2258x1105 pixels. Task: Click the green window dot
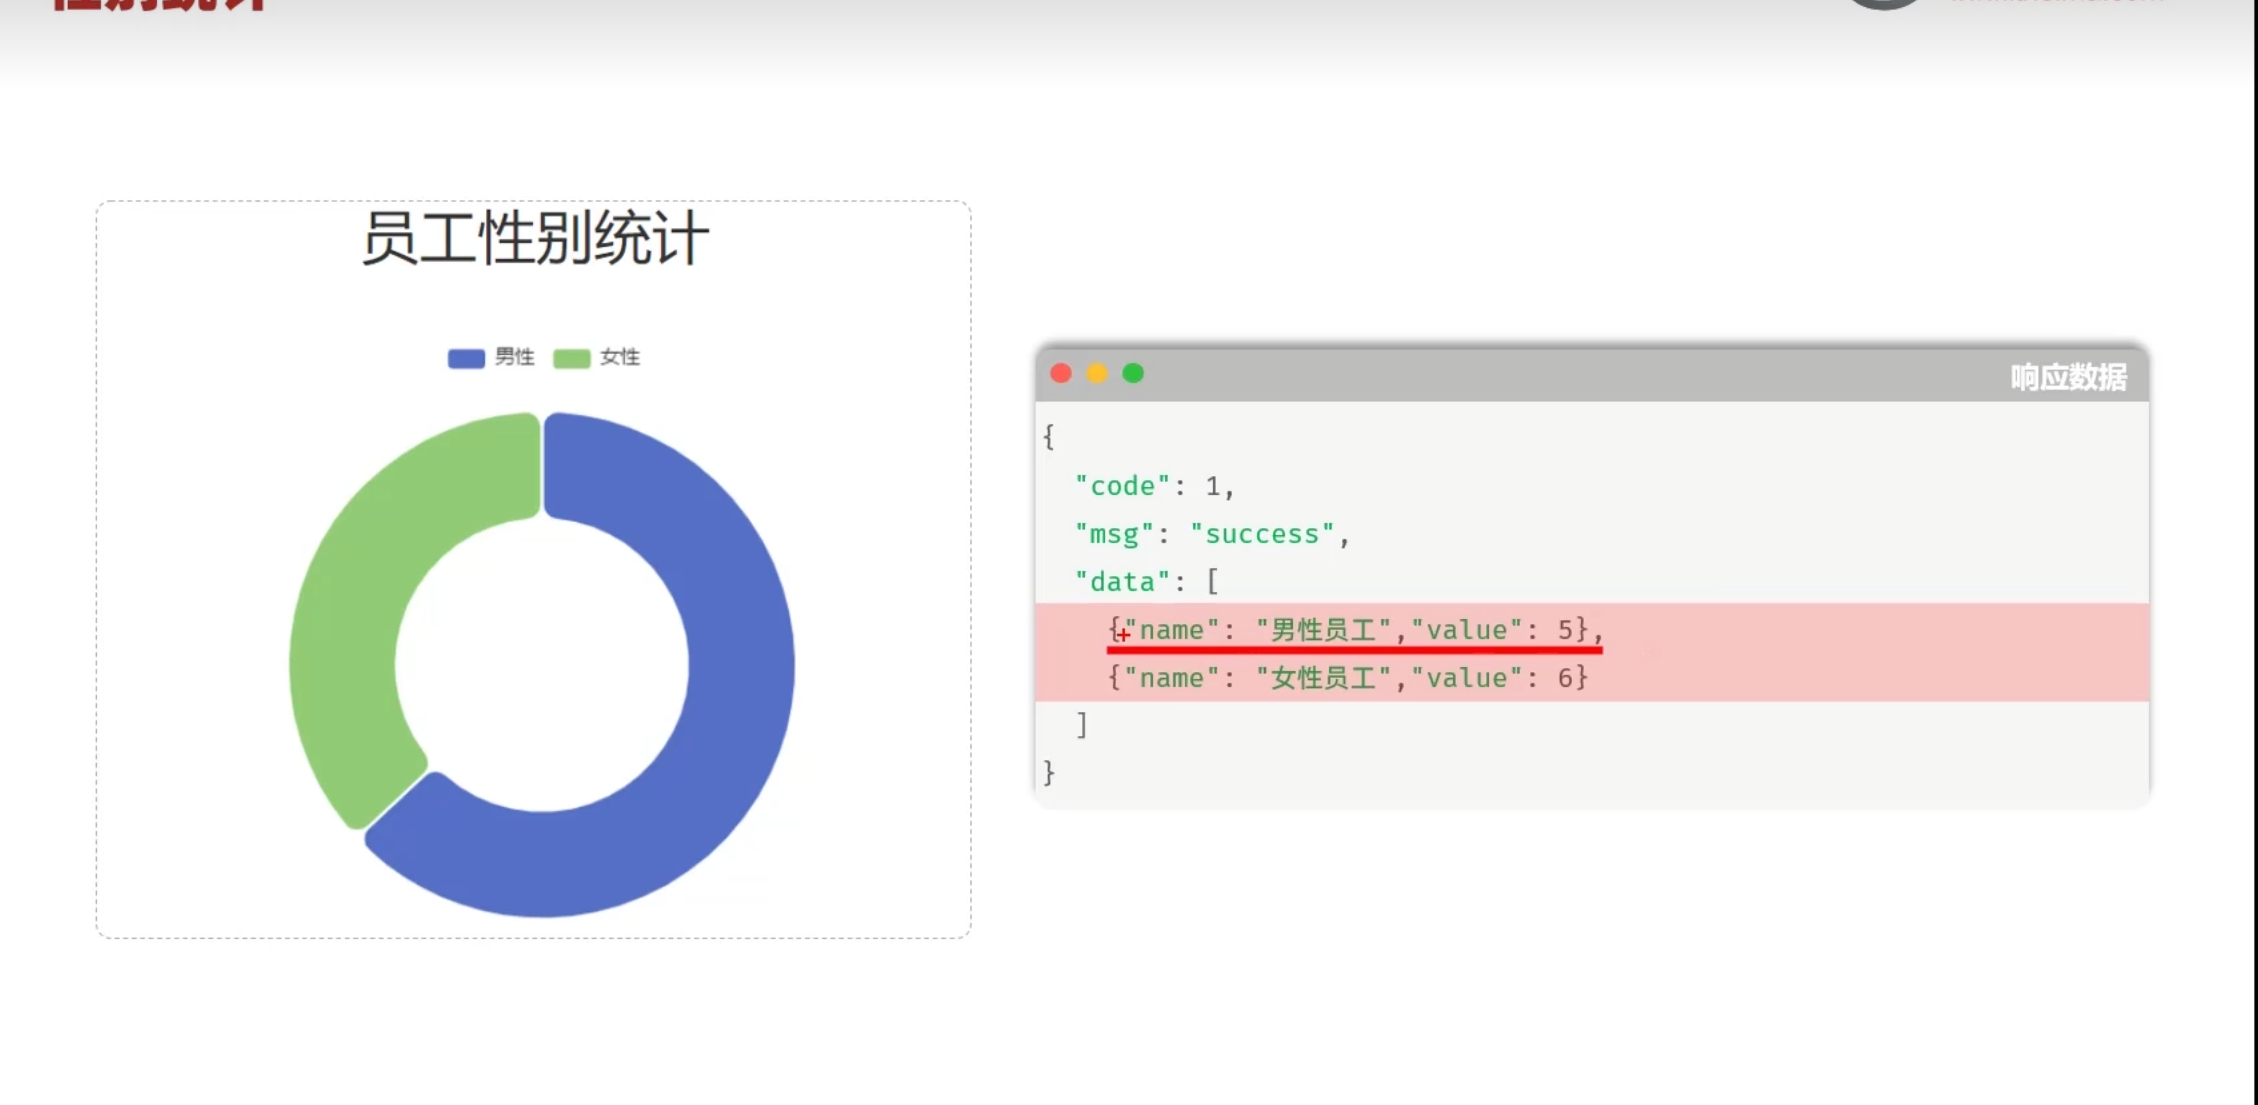coord(1133,374)
